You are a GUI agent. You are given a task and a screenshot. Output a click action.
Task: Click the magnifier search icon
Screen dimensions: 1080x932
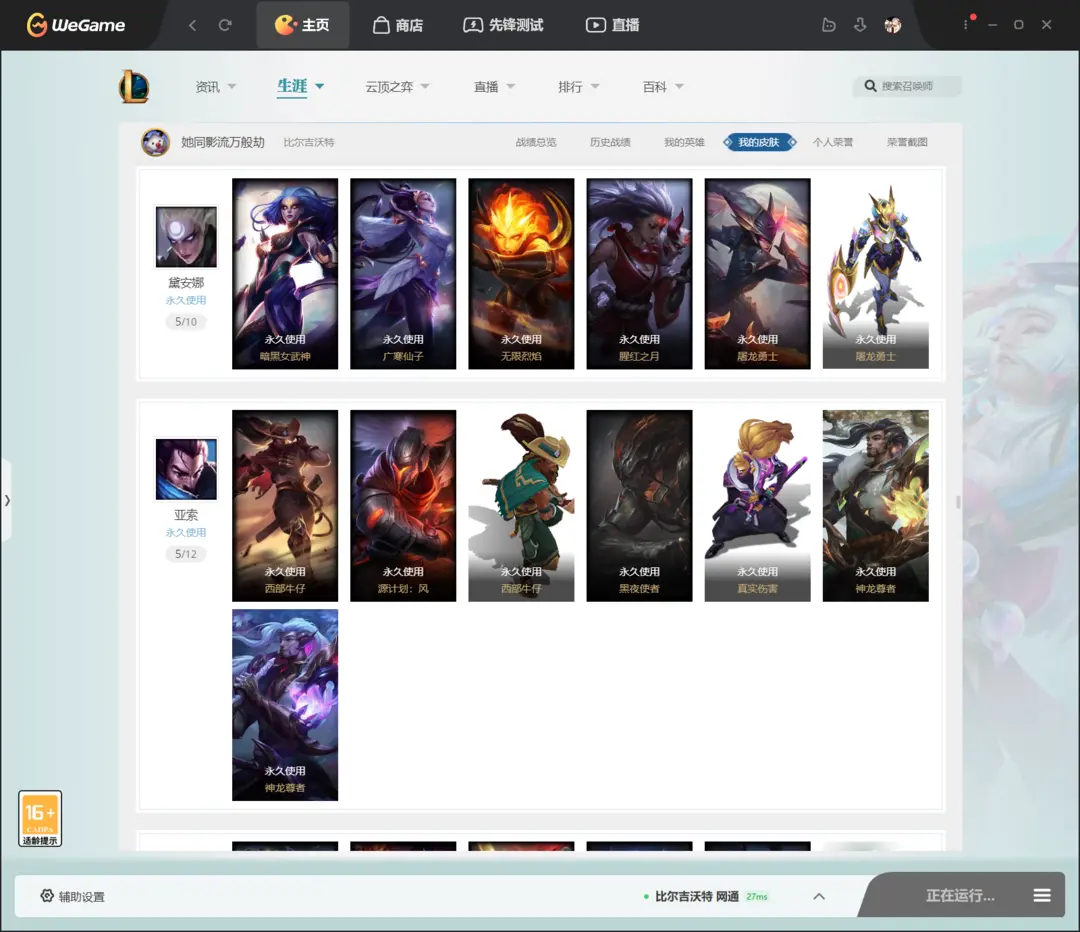click(x=870, y=86)
